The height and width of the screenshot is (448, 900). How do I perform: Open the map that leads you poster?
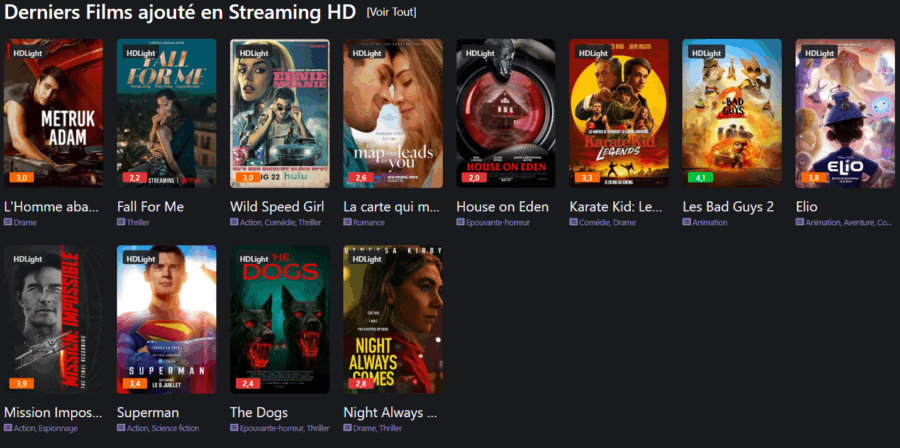tap(393, 113)
